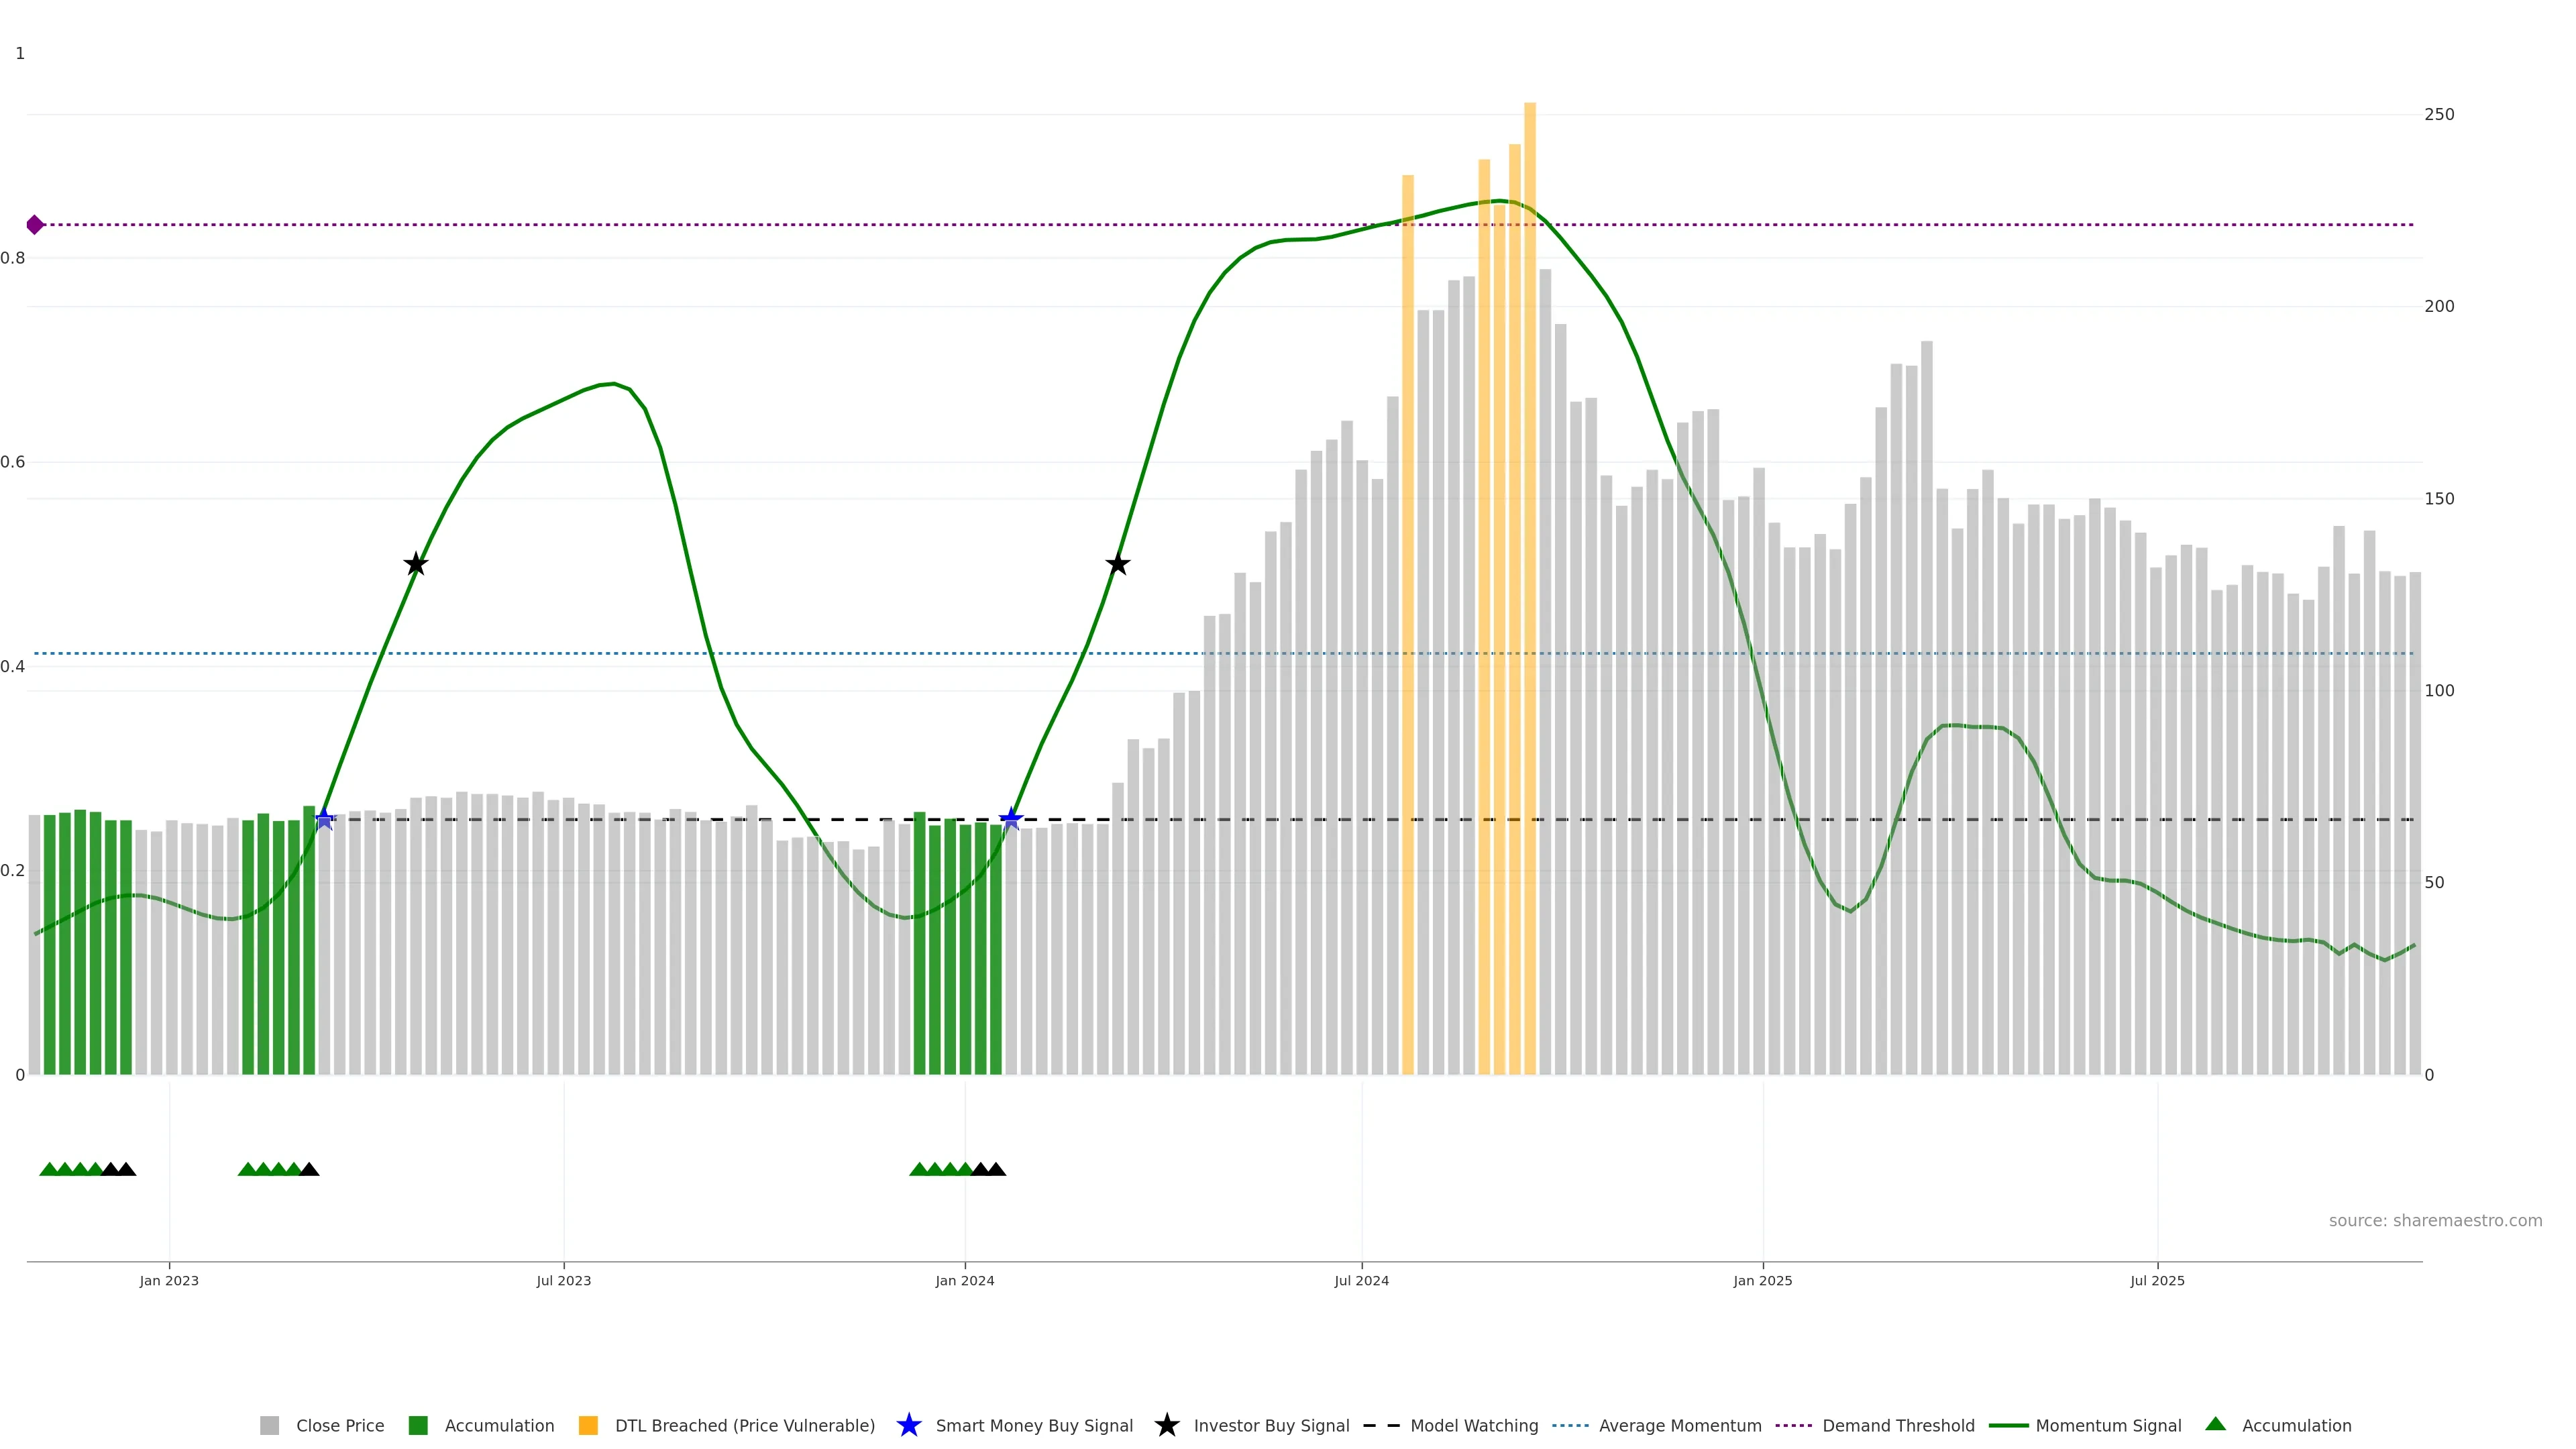The image size is (2576, 1449).
Task: Toggle Close Price legend entry
Action: (339, 1426)
